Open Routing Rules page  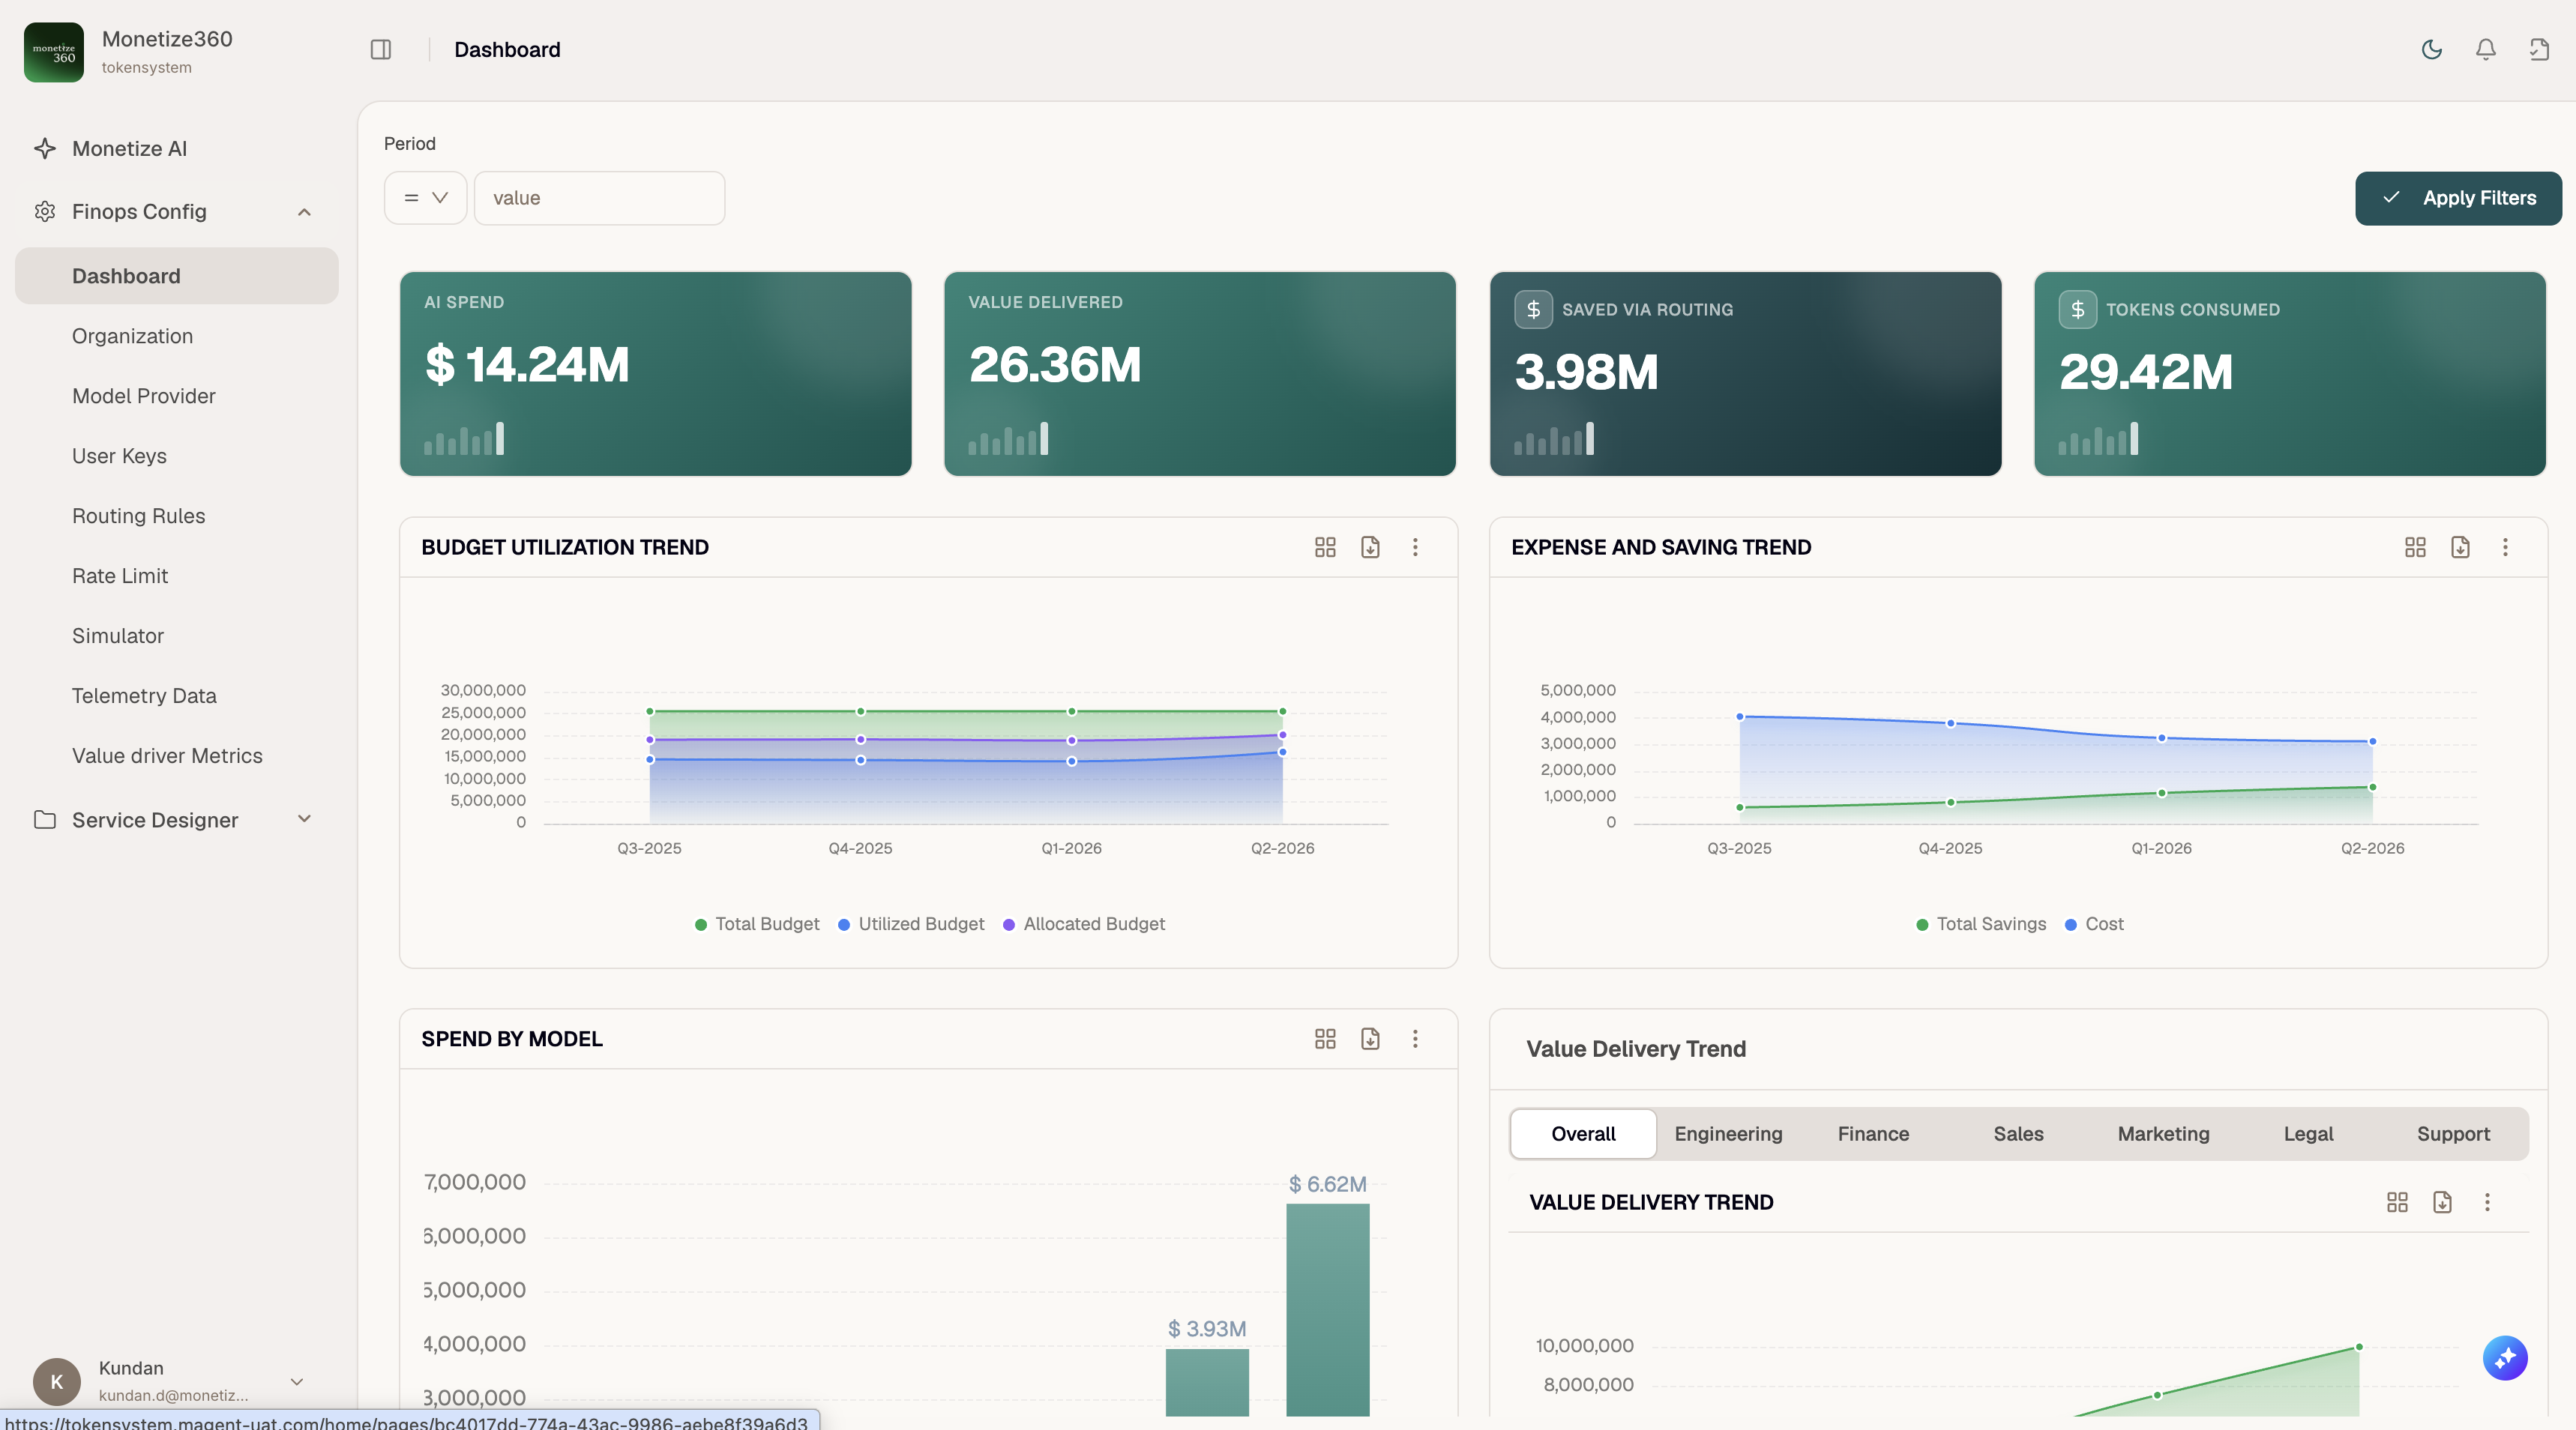click(x=177, y=516)
